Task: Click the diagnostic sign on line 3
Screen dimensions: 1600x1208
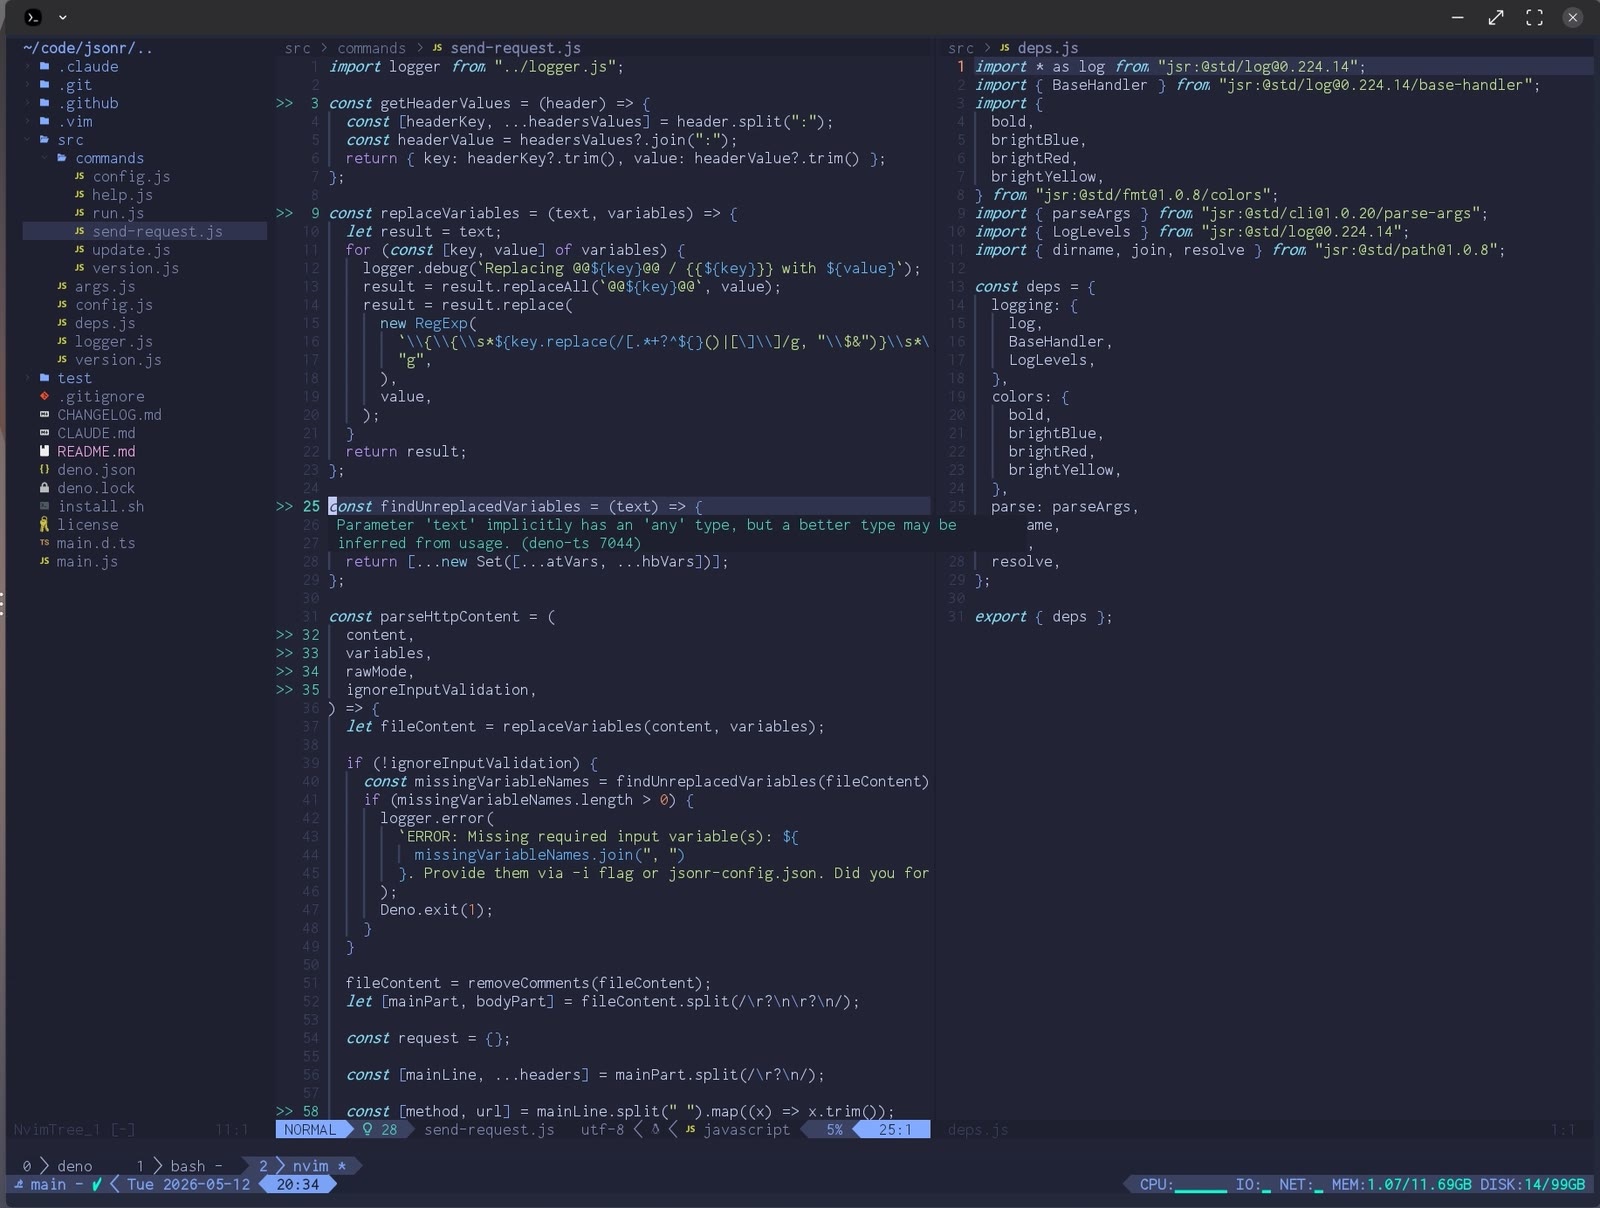Action: [285, 103]
